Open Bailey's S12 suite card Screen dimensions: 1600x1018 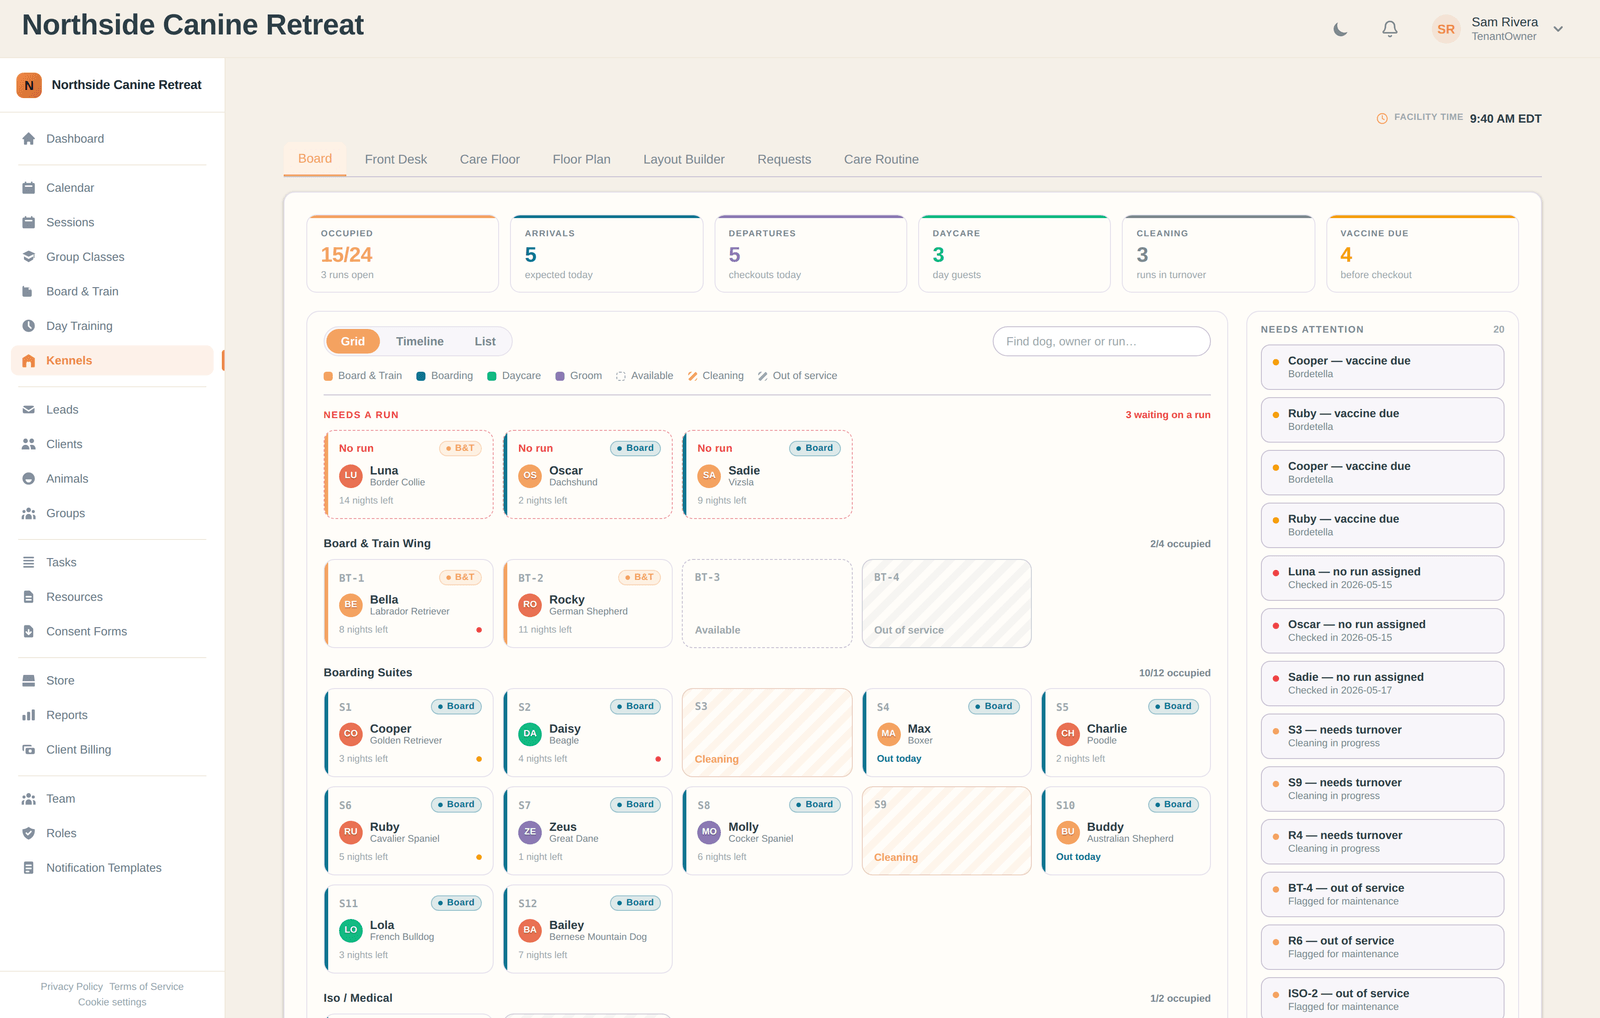pos(588,928)
